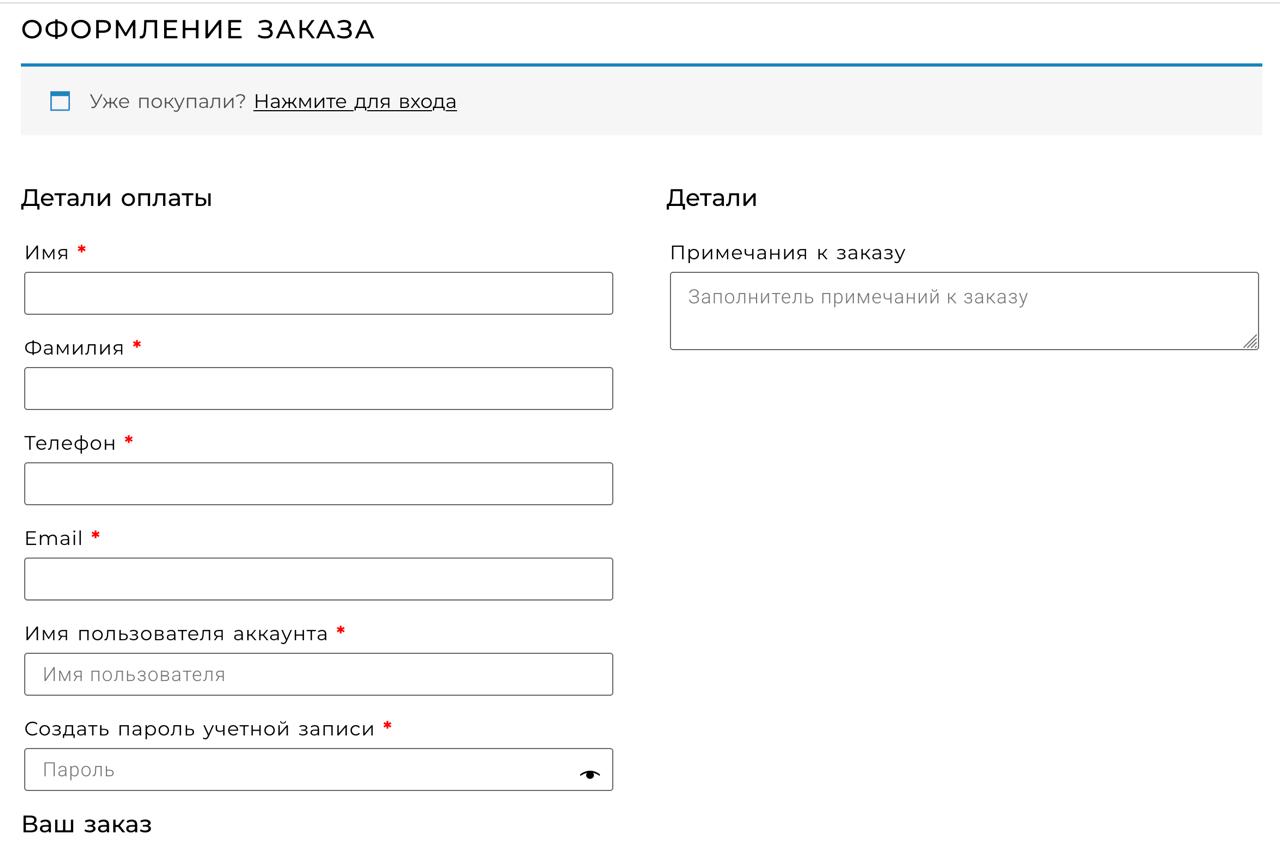Open the "Нажмите для входа" login link
The height and width of the screenshot is (844, 1280).
[355, 101]
